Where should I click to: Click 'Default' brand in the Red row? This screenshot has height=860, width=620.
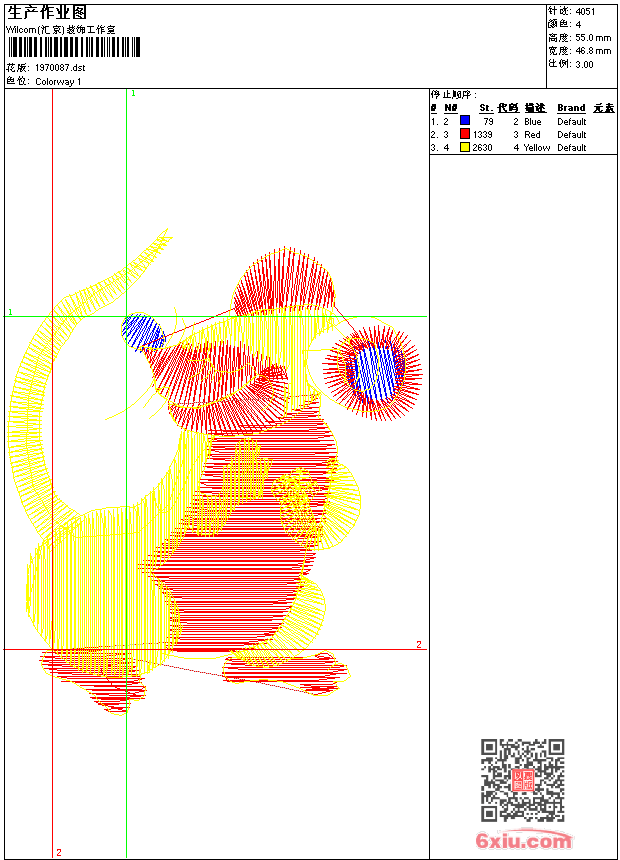coord(572,134)
